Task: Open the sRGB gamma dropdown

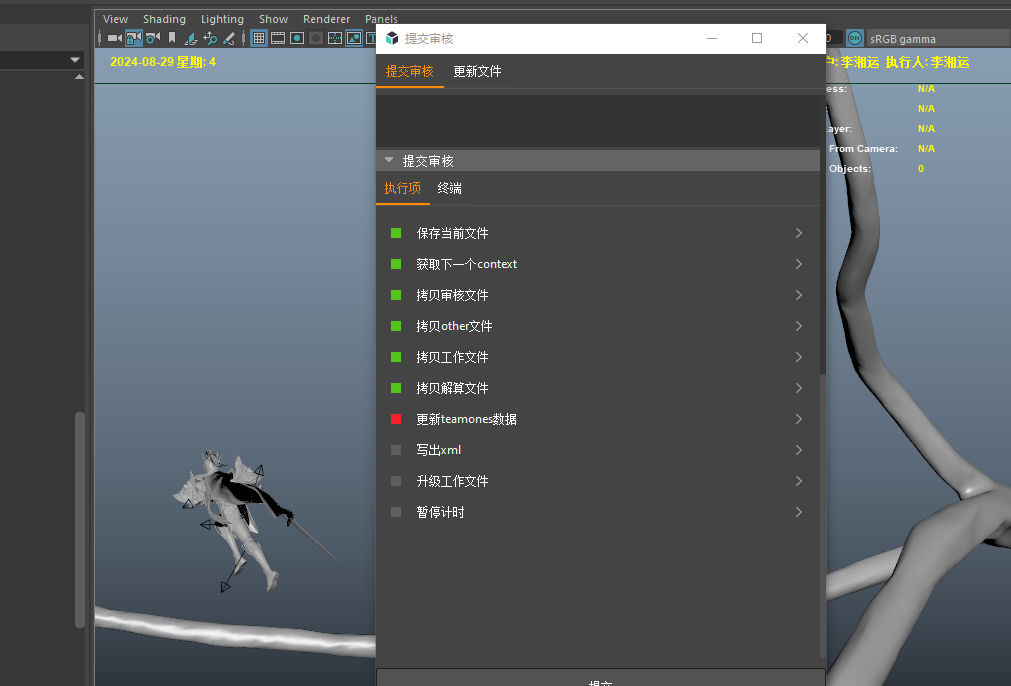Action: [x=935, y=39]
